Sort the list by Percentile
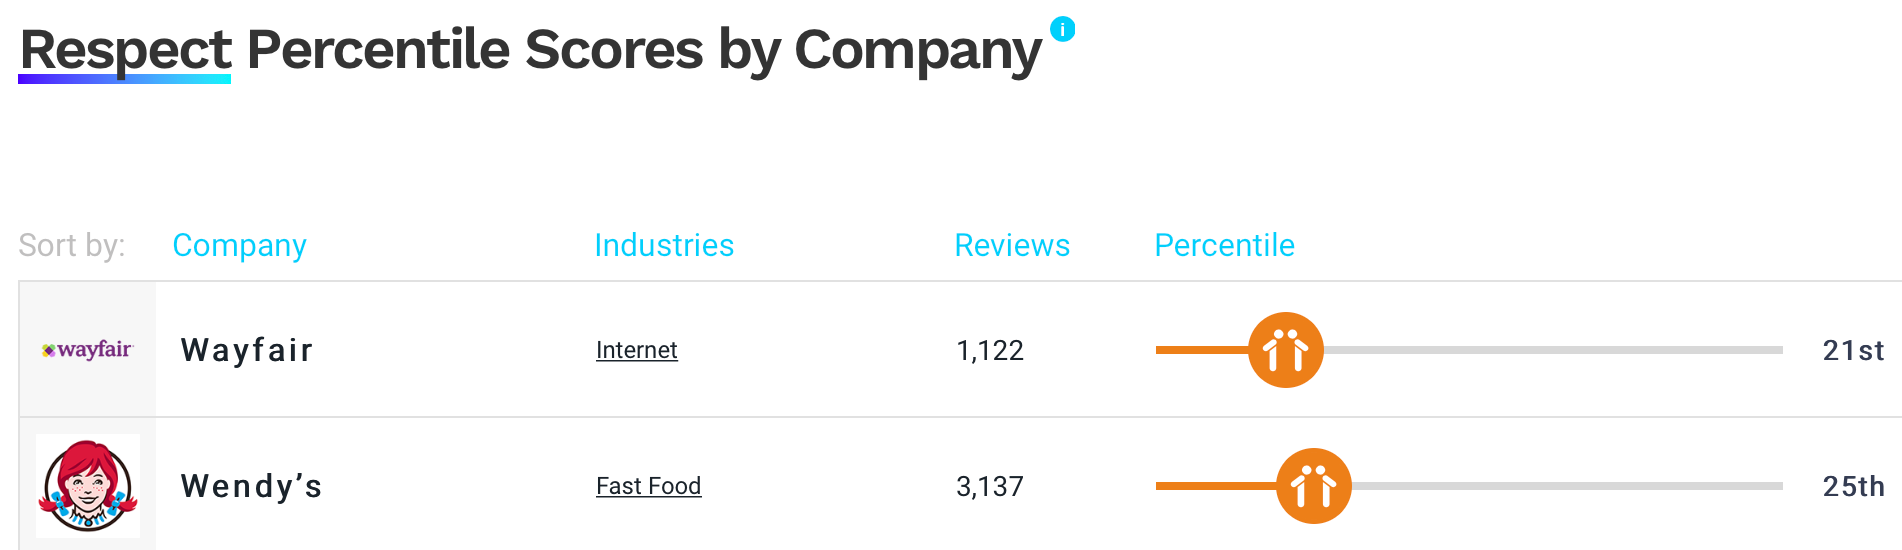Viewport: 1902px width, 550px height. click(x=1224, y=245)
